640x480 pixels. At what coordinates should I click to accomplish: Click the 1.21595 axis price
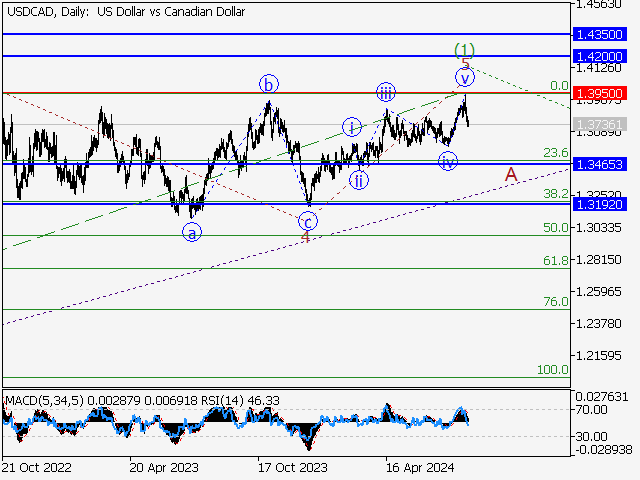tap(598, 356)
